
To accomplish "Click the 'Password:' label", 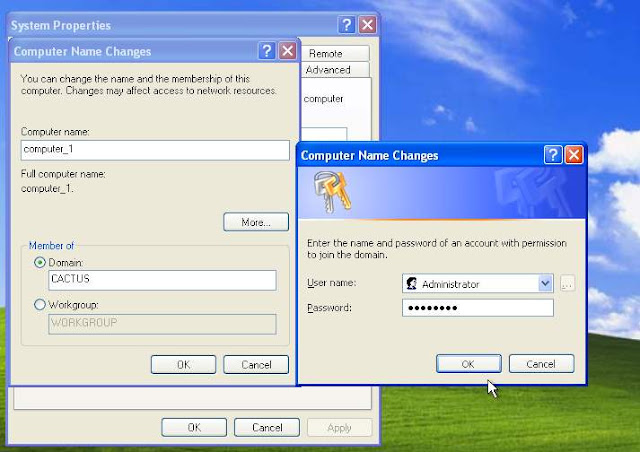I will point(329,307).
